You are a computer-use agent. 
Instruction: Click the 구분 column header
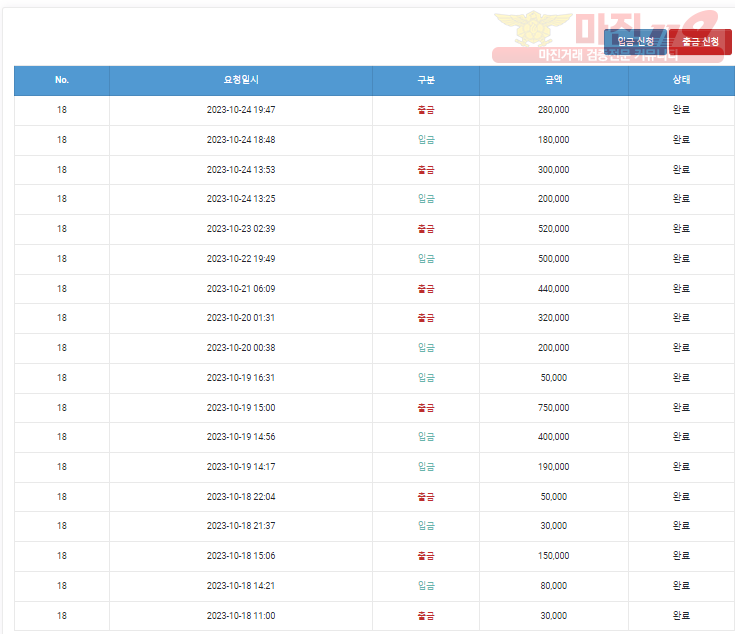pyautogui.click(x=426, y=80)
